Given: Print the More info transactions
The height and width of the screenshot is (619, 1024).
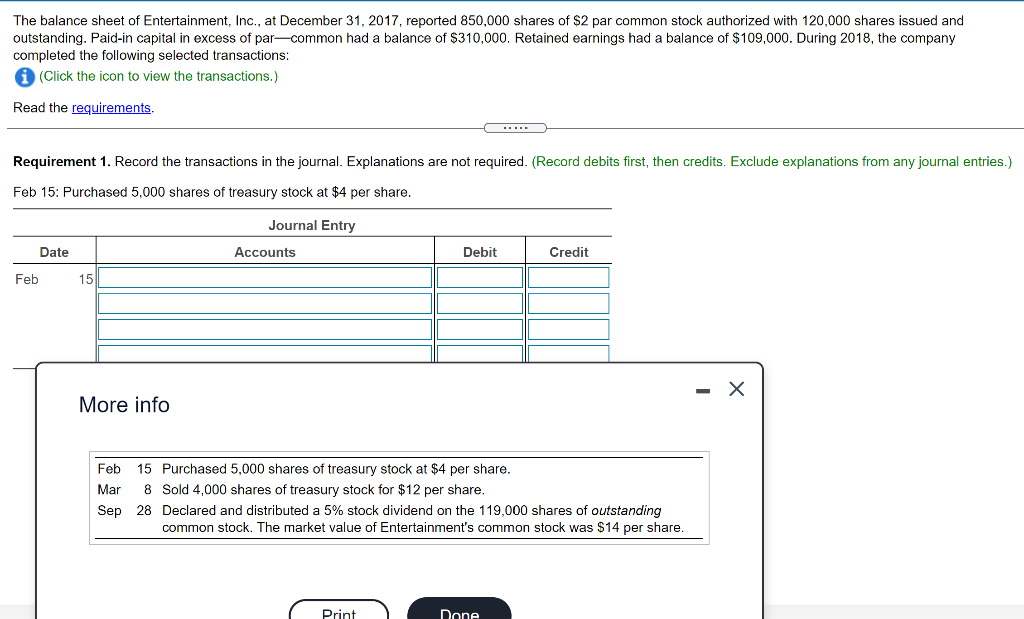Looking at the screenshot, I should pyautogui.click(x=339, y=612).
